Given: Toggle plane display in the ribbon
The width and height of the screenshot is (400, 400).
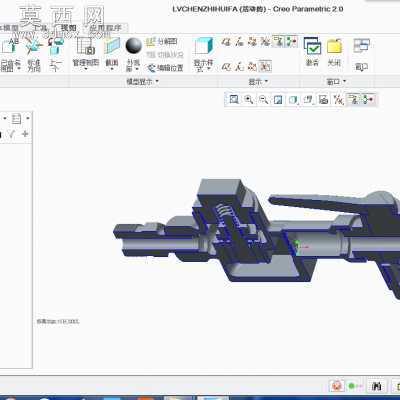Looking at the screenshot, I should [227, 42].
